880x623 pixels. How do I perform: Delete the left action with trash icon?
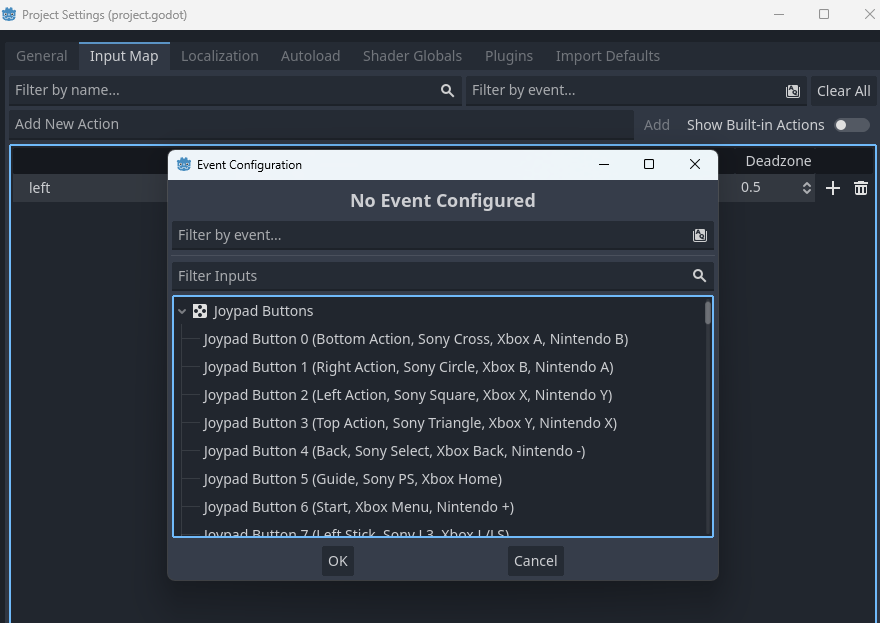(x=861, y=188)
